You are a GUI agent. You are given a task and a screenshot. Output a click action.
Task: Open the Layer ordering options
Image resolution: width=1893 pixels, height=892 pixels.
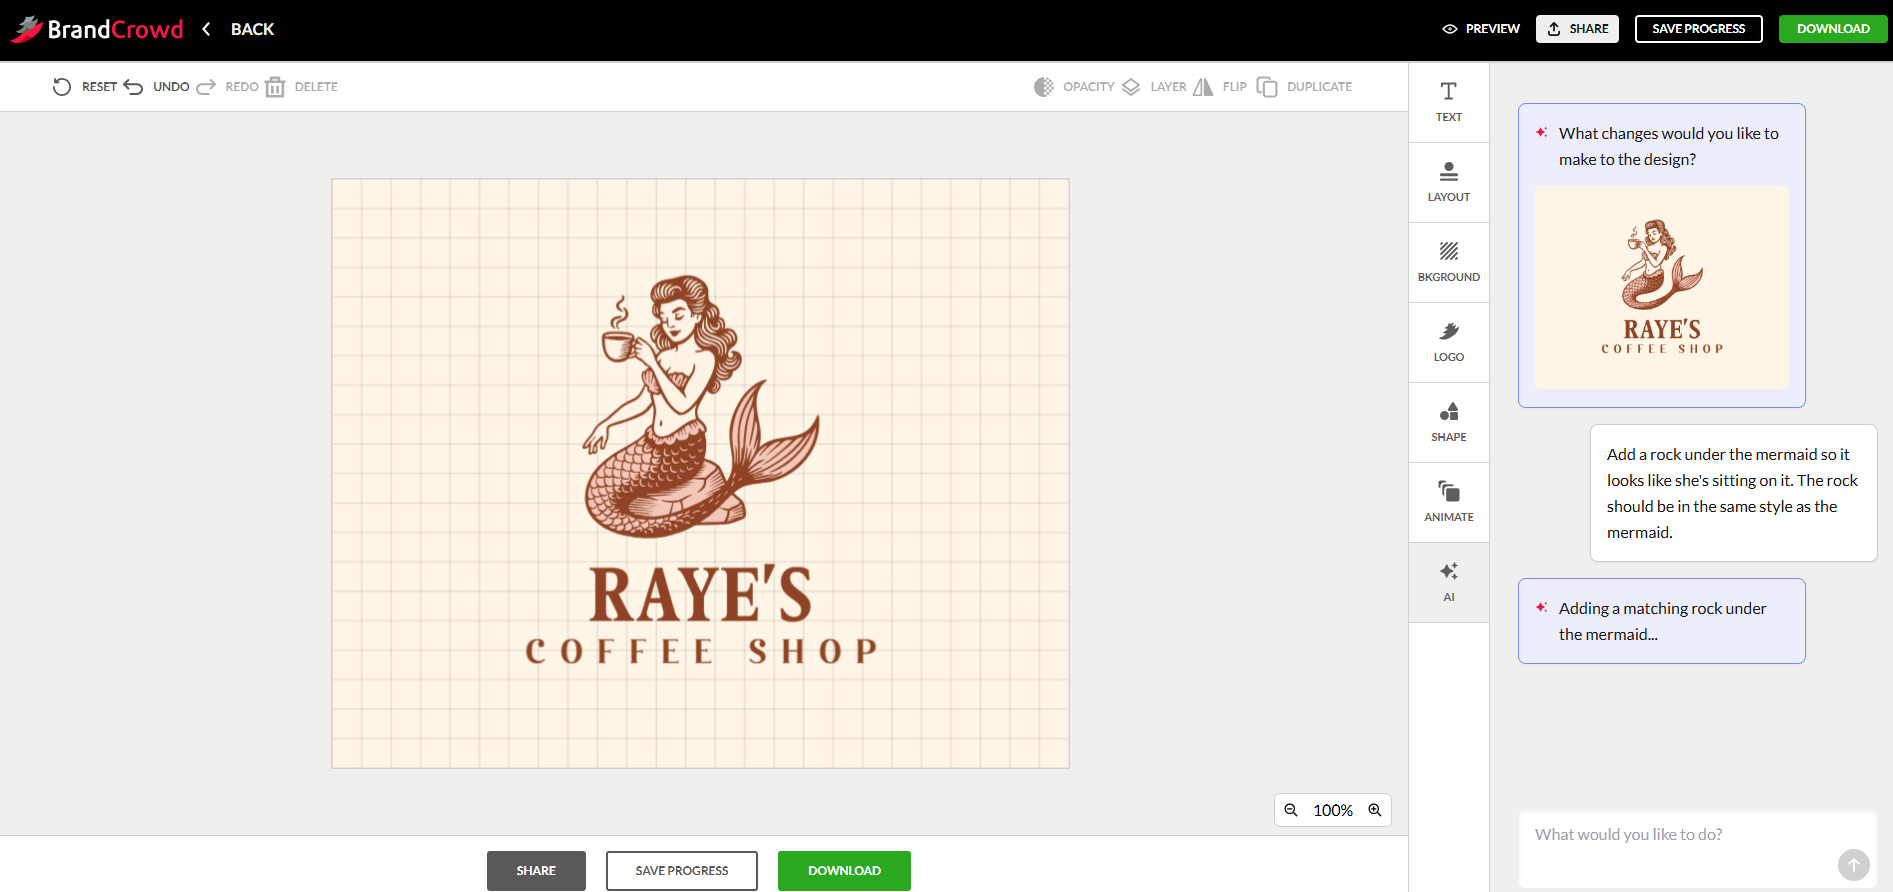point(1154,87)
